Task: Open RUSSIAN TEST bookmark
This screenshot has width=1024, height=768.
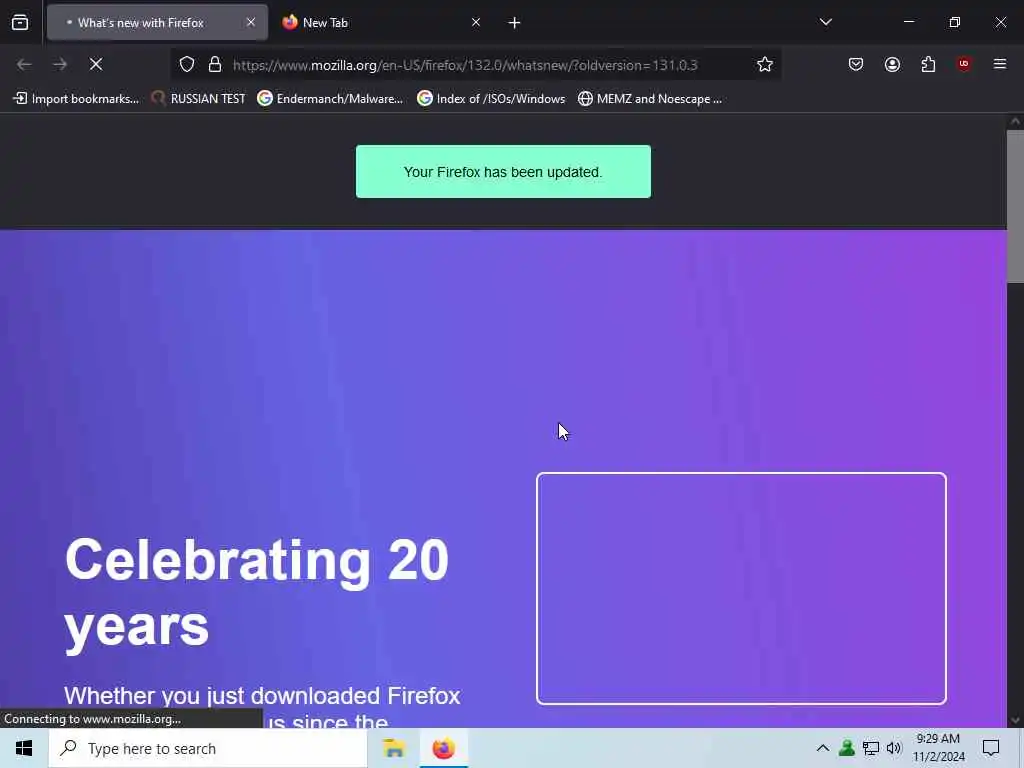Action: (x=198, y=99)
